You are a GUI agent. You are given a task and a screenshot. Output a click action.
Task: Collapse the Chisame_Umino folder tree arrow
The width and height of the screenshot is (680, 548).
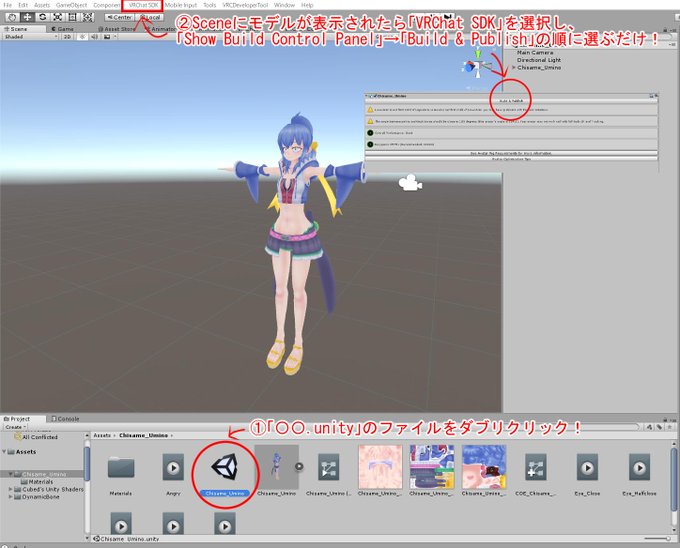tap(11, 474)
